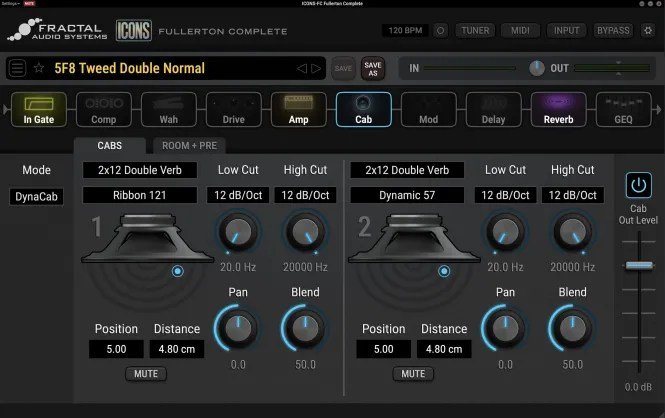Mute cab 1 with MUTE button
This screenshot has width=665, height=418.
pyautogui.click(x=146, y=374)
